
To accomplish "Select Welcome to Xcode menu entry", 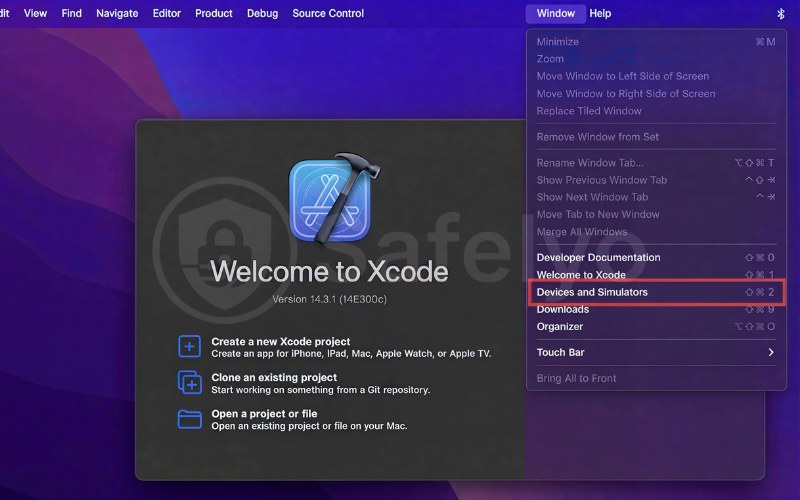I will (656, 275).
